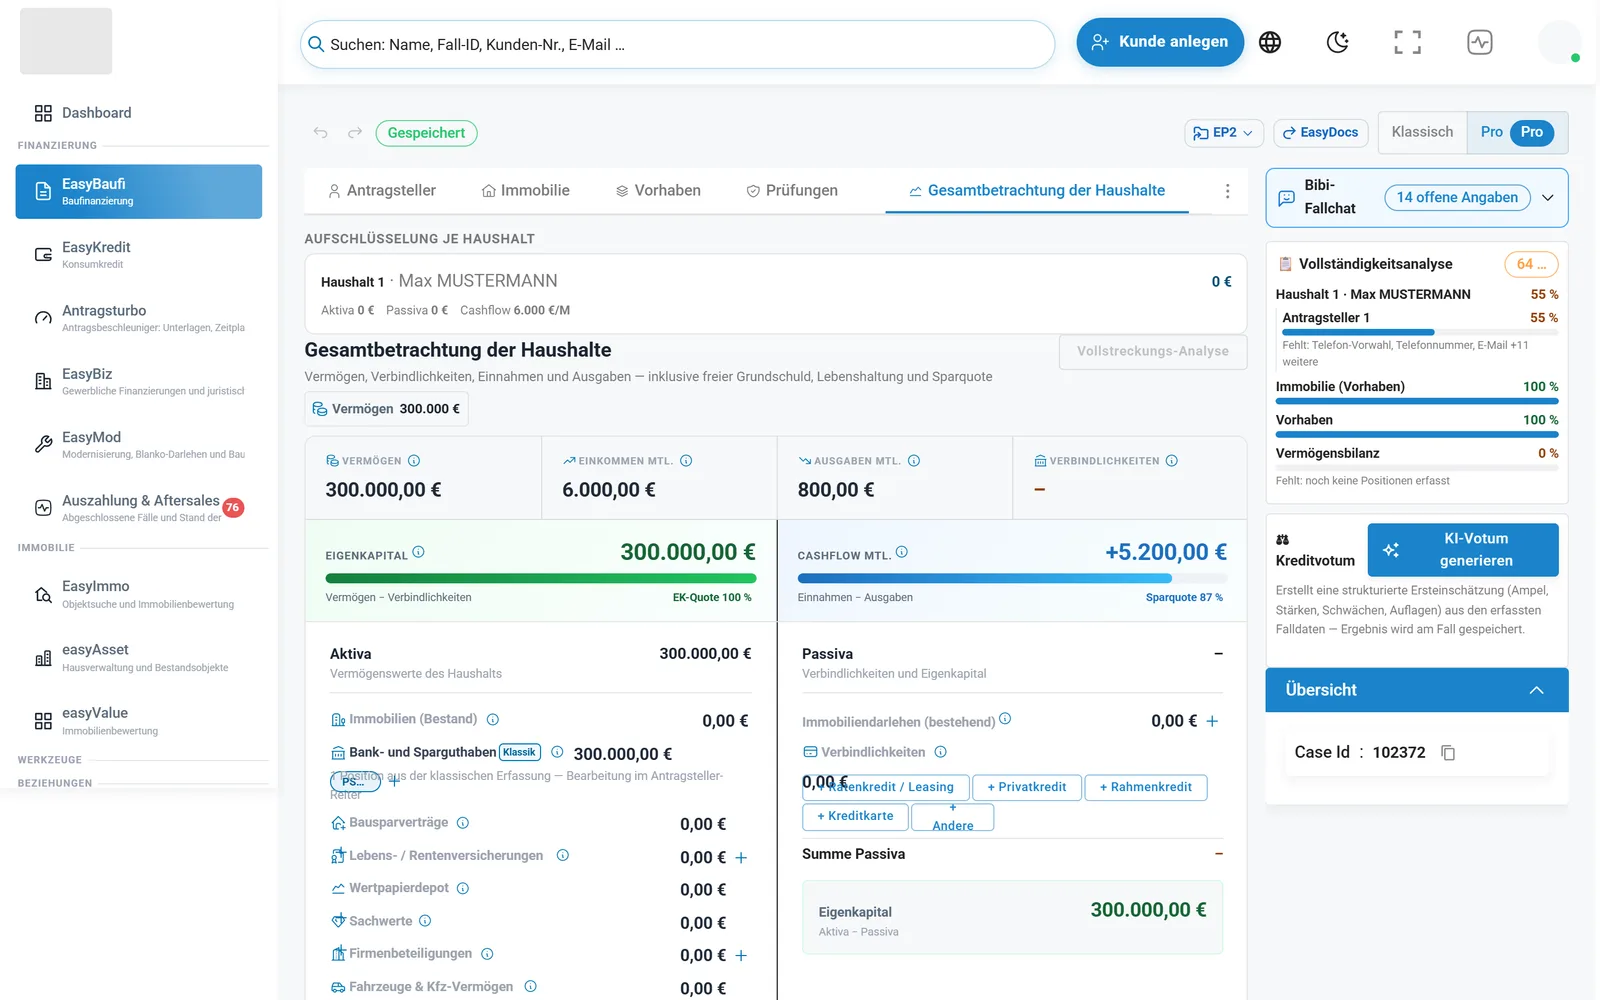Image resolution: width=1600 pixels, height=1000 pixels.
Task: Show info for Vermögen tile
Action: (414, 461)
